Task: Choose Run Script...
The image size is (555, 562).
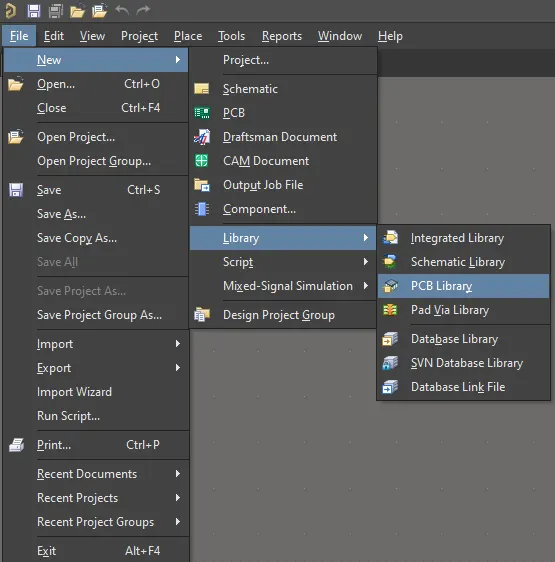Action: click(96, 416)
